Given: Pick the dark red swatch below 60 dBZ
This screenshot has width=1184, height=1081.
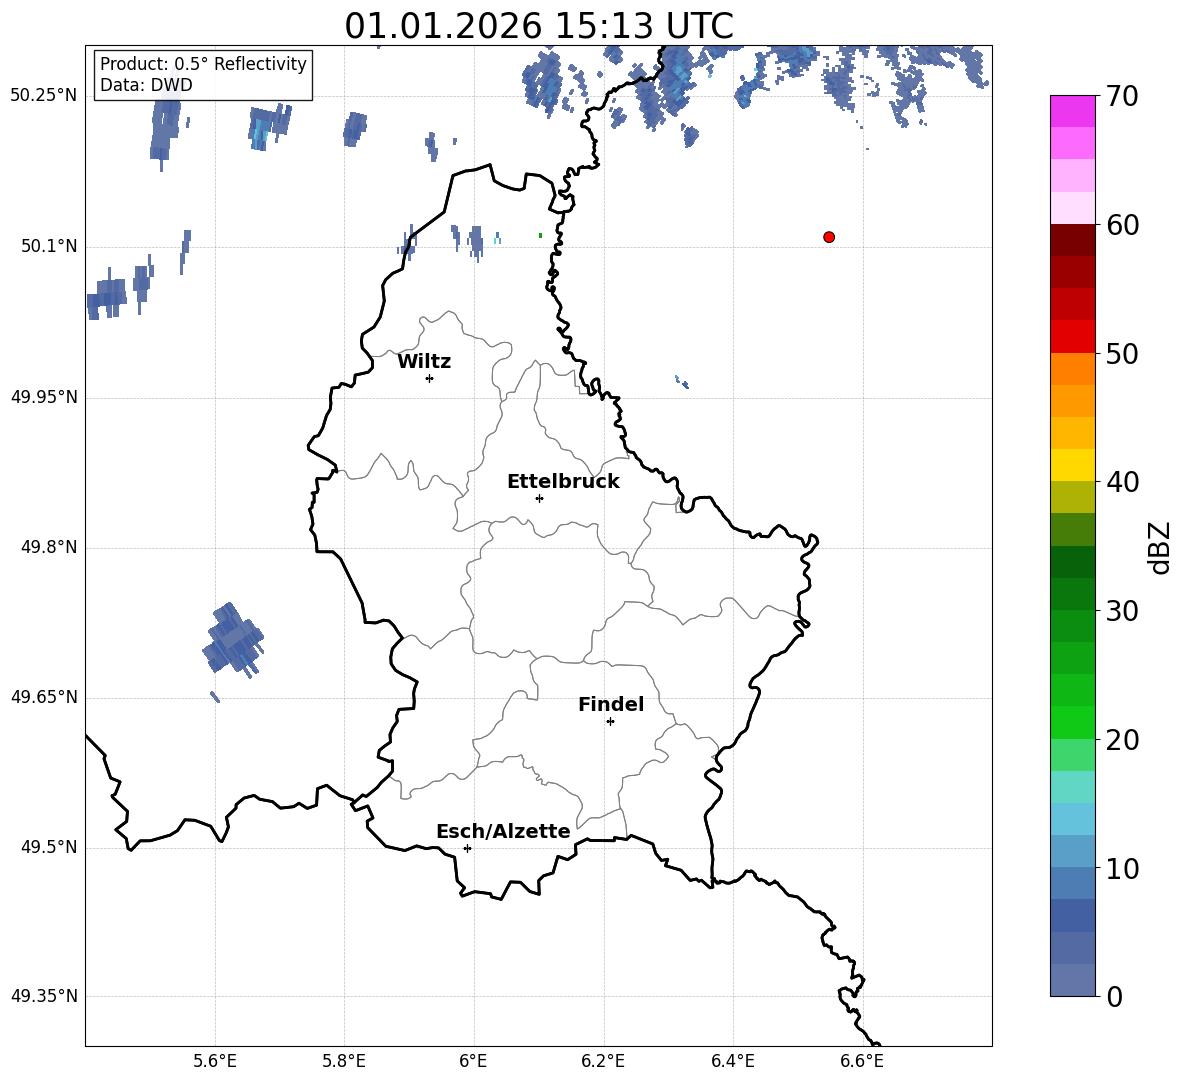Looking at the screenshot, I should pyautogui.click(x=1072, y=240).
